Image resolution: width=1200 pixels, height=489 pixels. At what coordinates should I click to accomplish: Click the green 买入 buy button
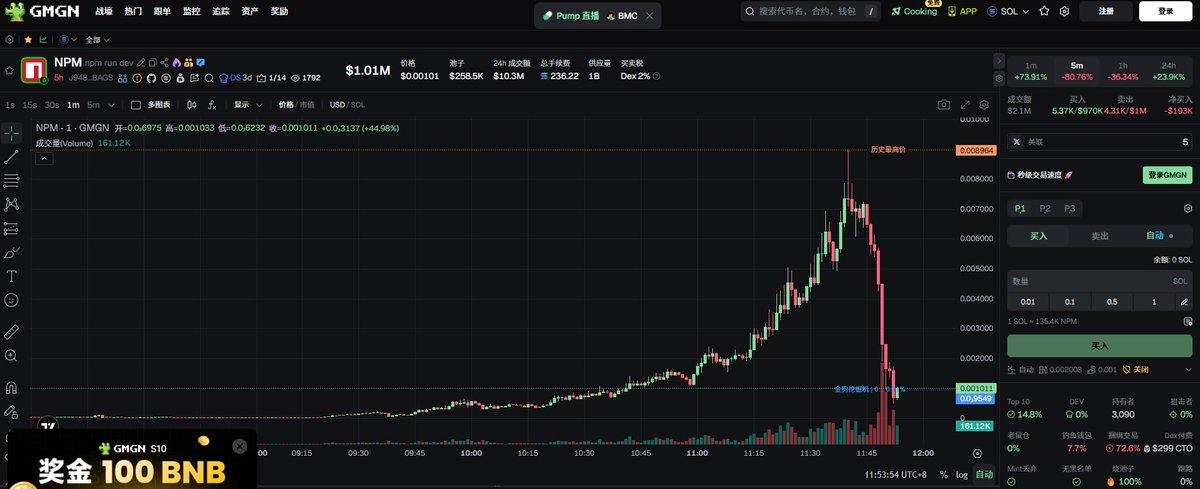click(1099, 345)
